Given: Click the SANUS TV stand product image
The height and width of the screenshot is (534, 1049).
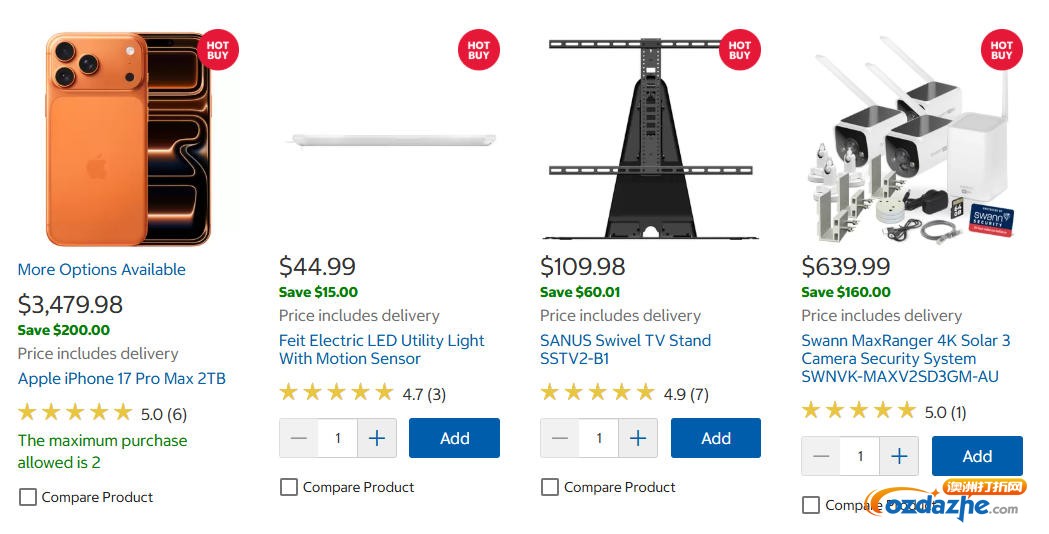Looking at the screenshot, I should click(x=650, y=139).
